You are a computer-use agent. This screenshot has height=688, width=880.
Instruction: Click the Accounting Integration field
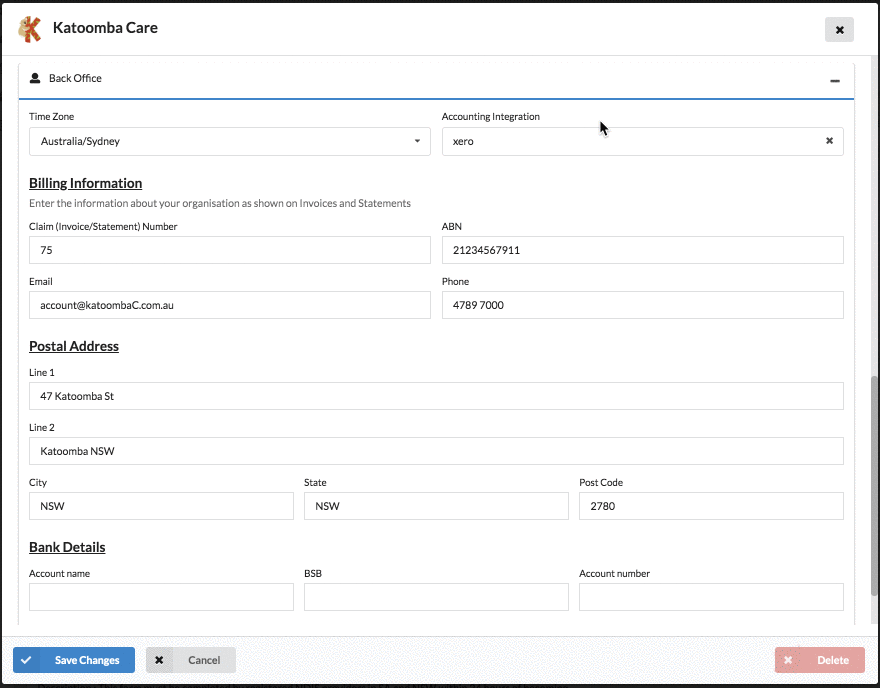click(x=642, y=141)
